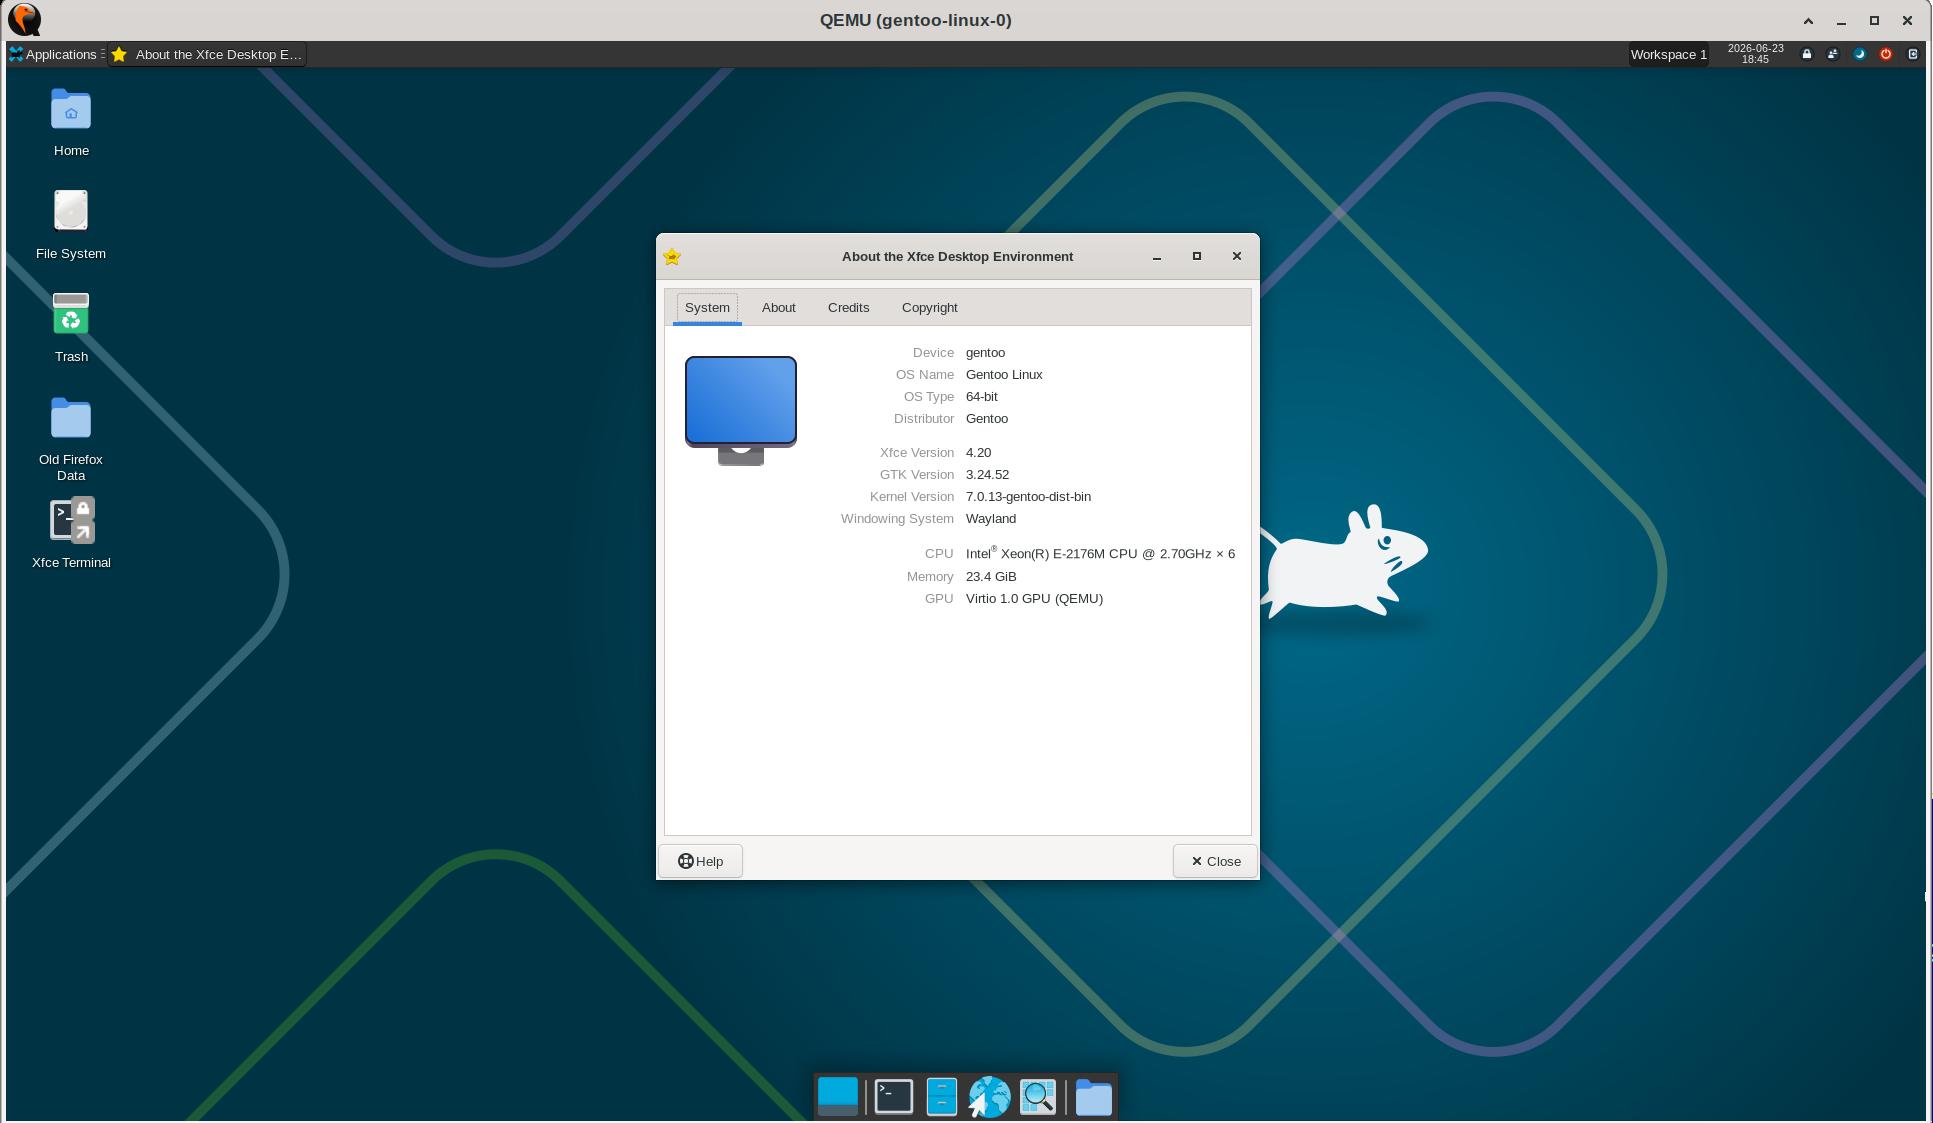
Task: Switch to the System tab
Action: [x=707, y=307]
